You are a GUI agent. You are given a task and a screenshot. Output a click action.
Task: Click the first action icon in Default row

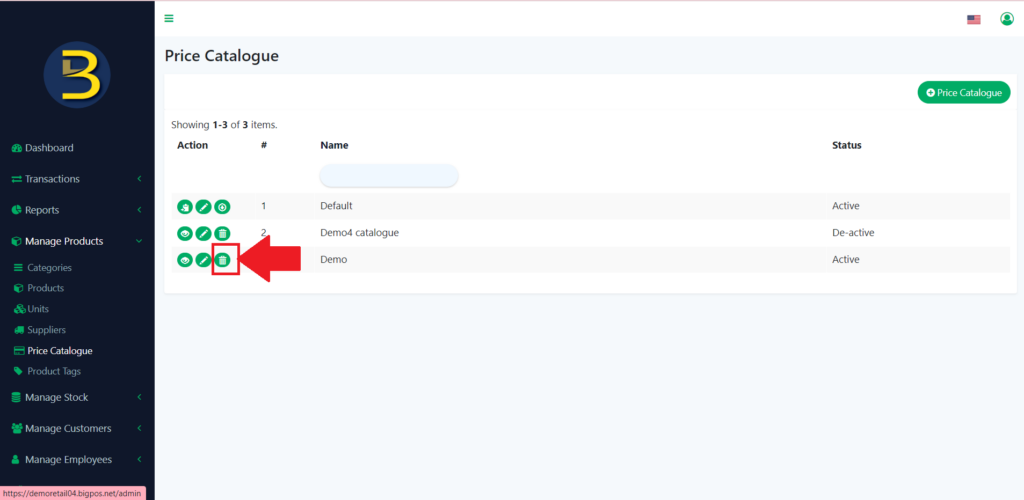[185, 207]
